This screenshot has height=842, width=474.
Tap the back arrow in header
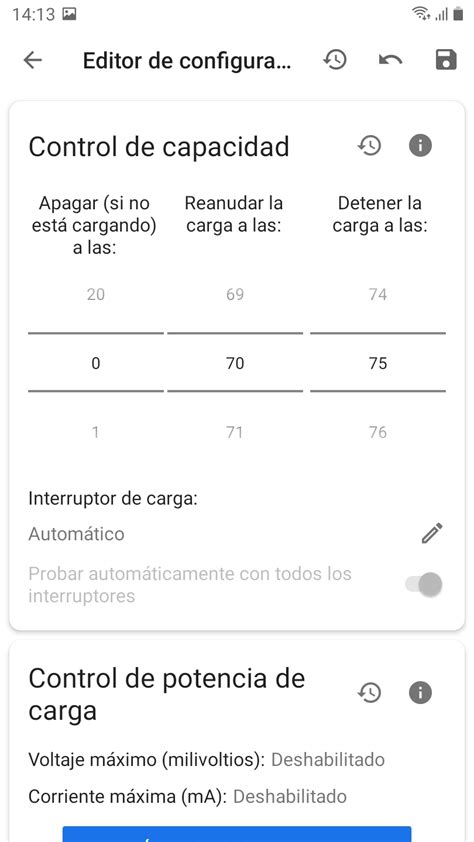pos(32,60)
